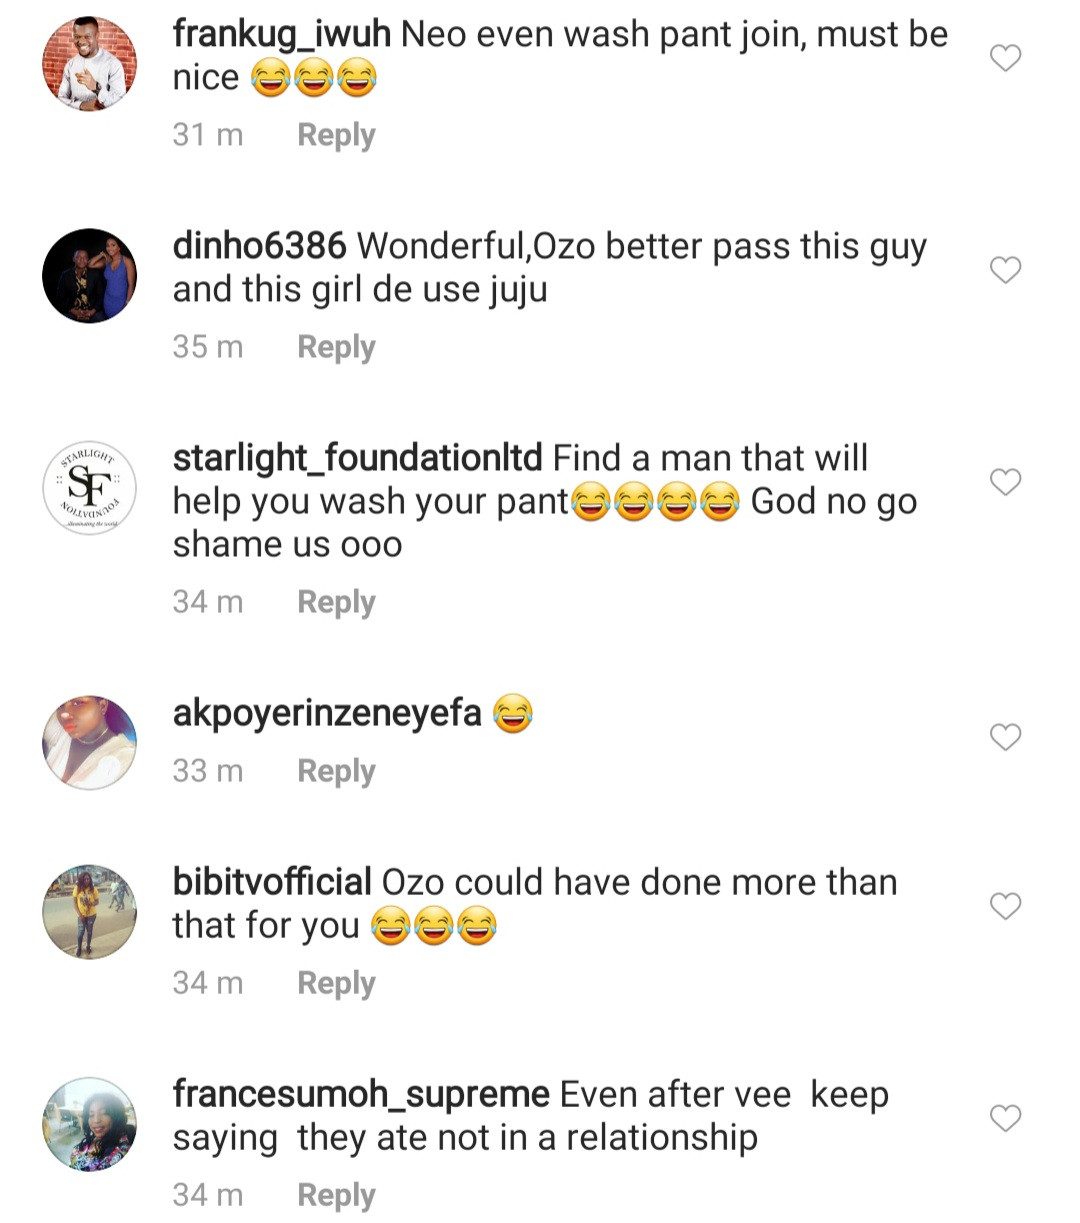Image resolution: width=1080 pixels, height=1223 pixels.
Task: Reply to akpoyerinzeneyefa's emoji comment
Action: pyautogui.click(x=336, y=771)
